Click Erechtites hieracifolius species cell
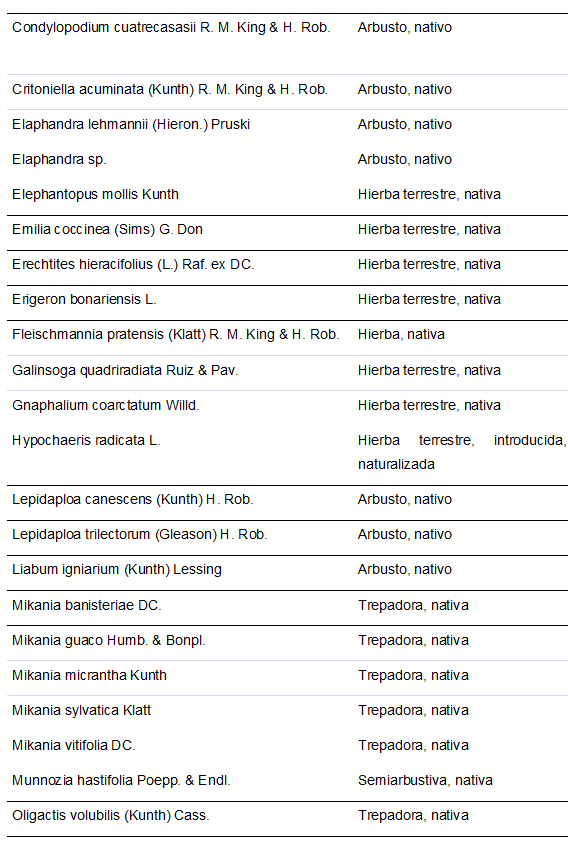568x850 pixels. tap(133, 265)
